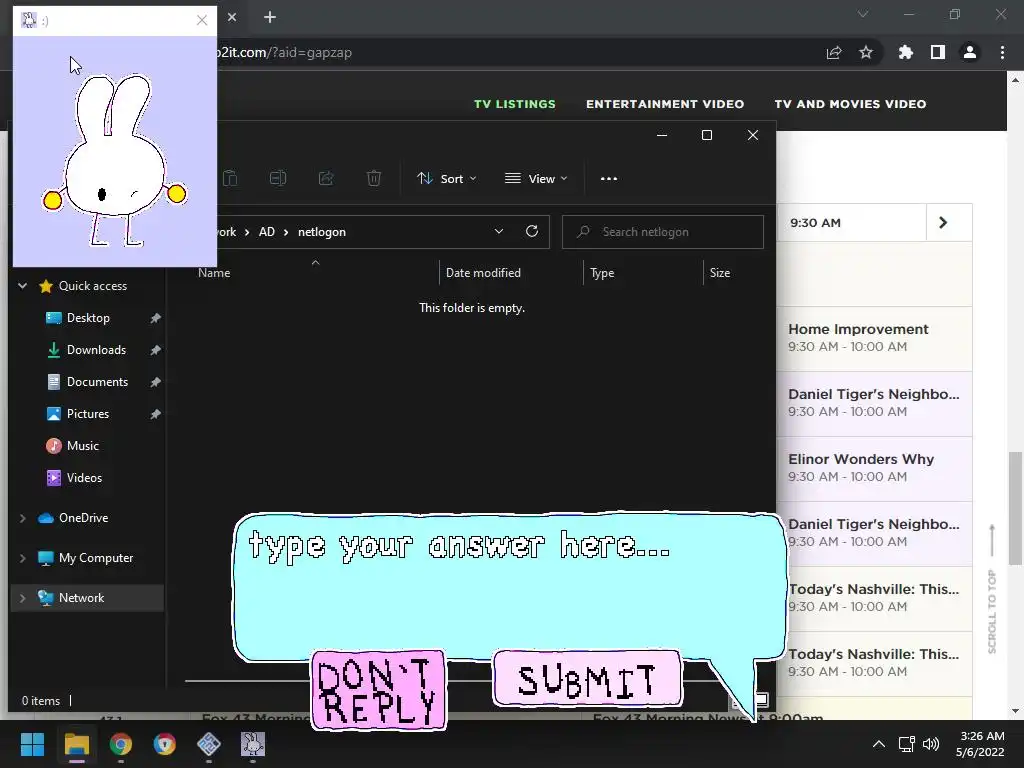
Task: Open volume control in system tray
Action: point(931,744)
